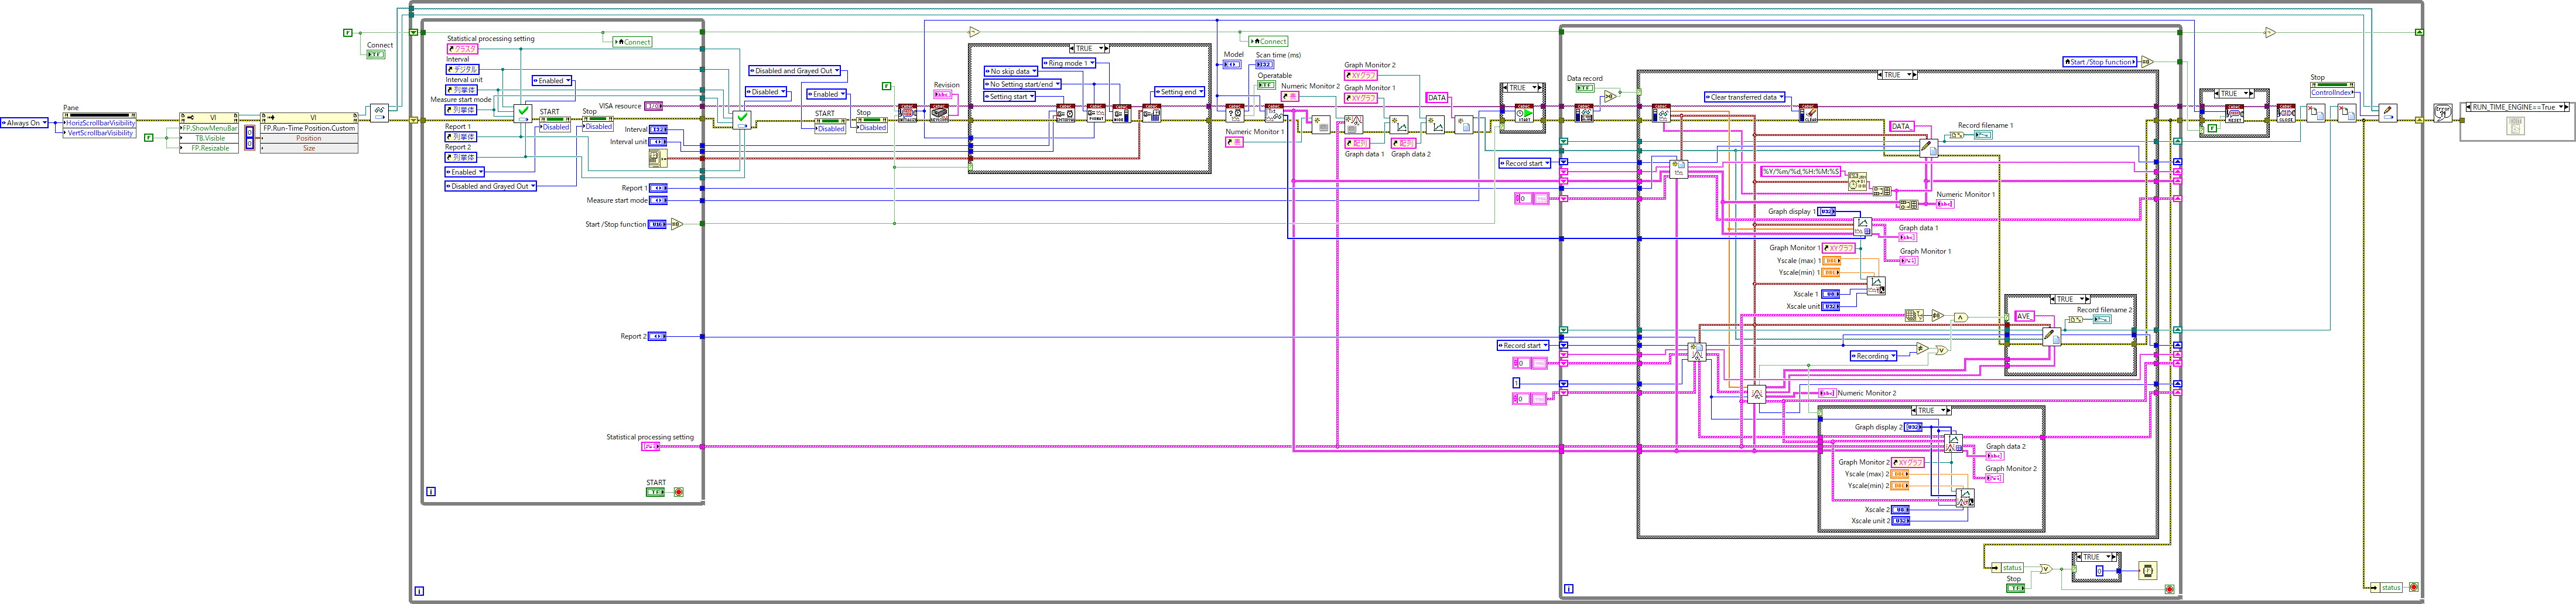Click the Operatable boolean terminal
Viewport: 2576px width, 604px height.
coord(1266,85)
